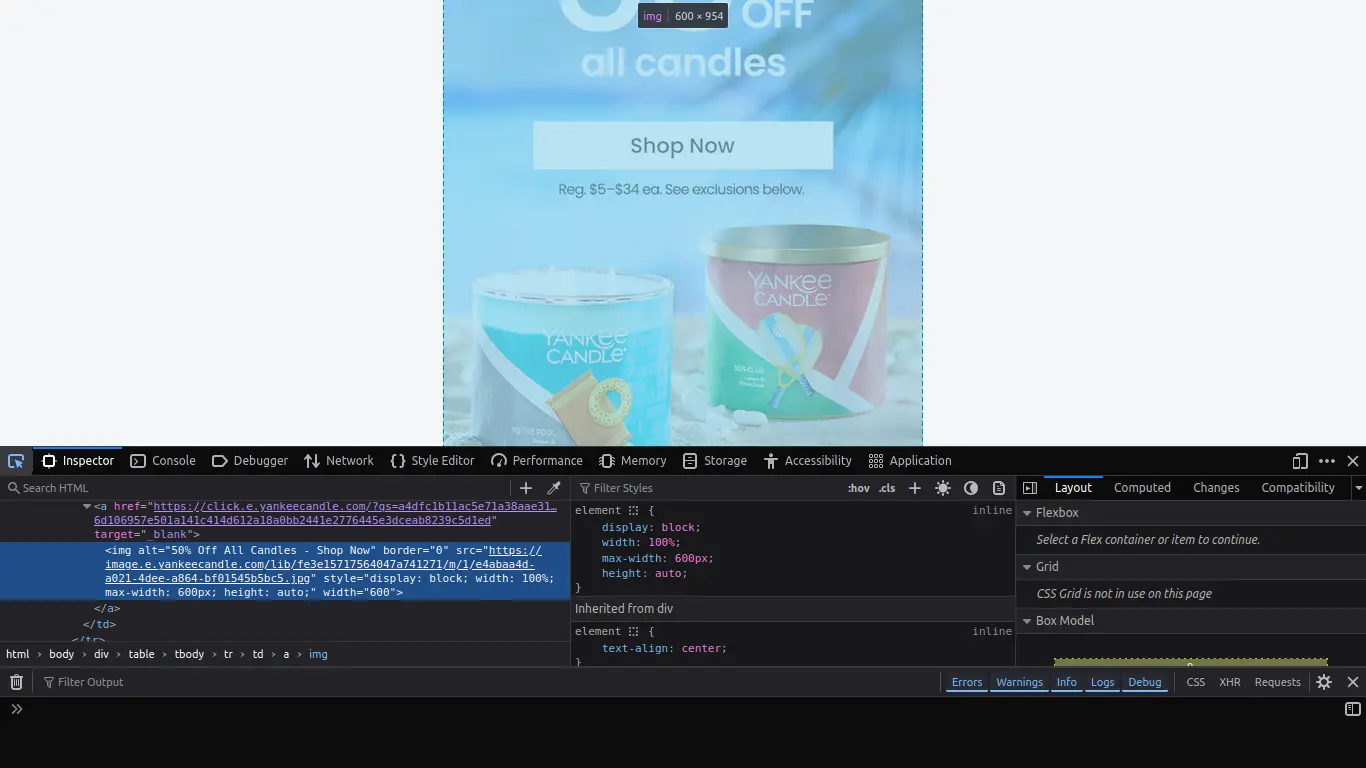Toggle the :hov pseudo-class panel
Image resolution: width=1366 pixels, height=768 pixels.
coord(858,488)
